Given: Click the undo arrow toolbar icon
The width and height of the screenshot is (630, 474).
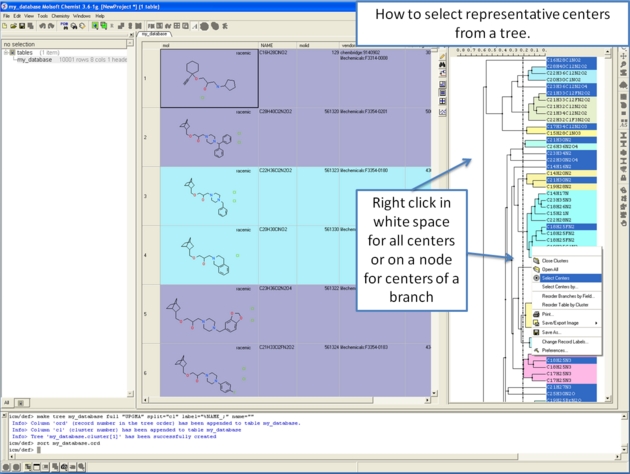Looking at the screenshot, I should (40, 25).
